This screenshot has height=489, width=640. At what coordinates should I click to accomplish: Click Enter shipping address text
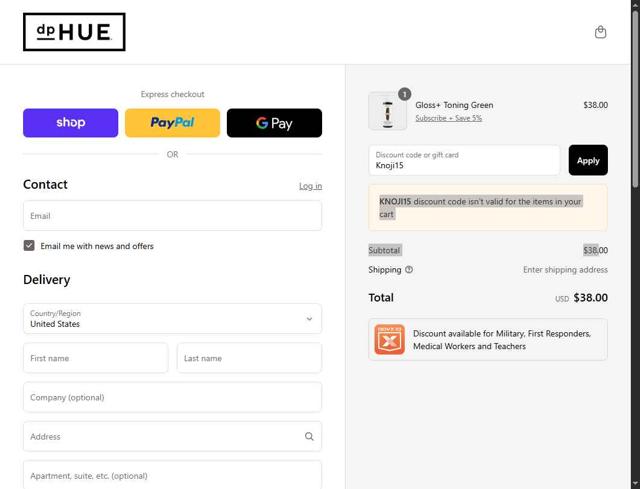[x=565, y=270]
